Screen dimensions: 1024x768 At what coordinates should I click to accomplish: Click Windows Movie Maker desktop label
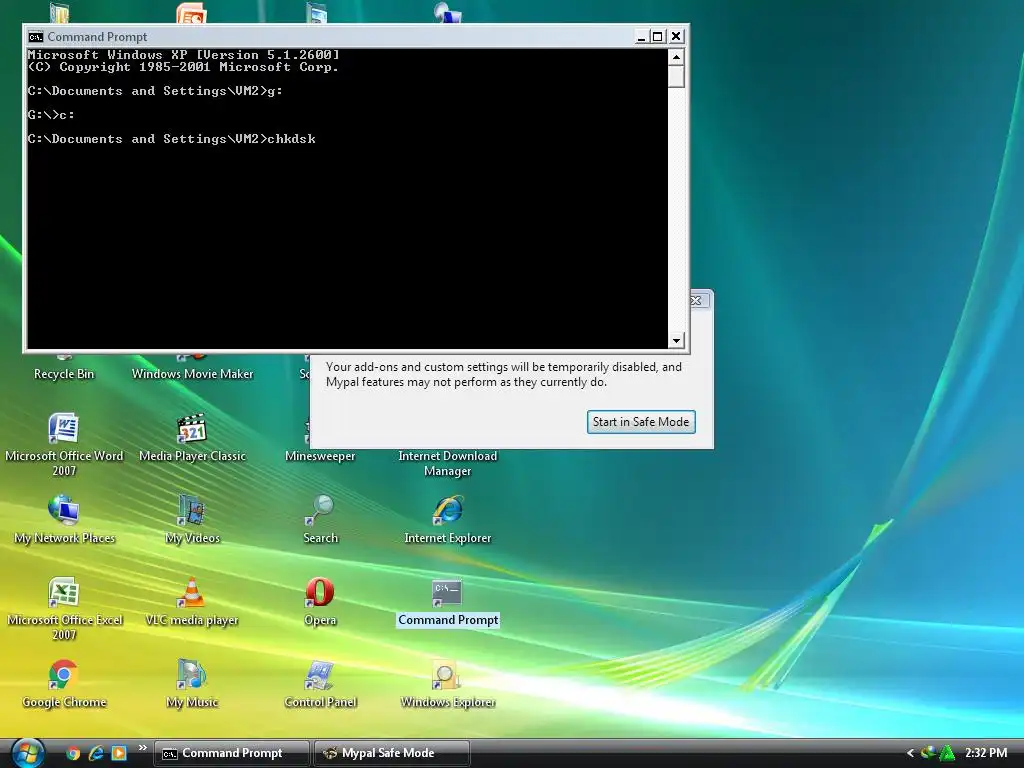click(x=192, y=374)
